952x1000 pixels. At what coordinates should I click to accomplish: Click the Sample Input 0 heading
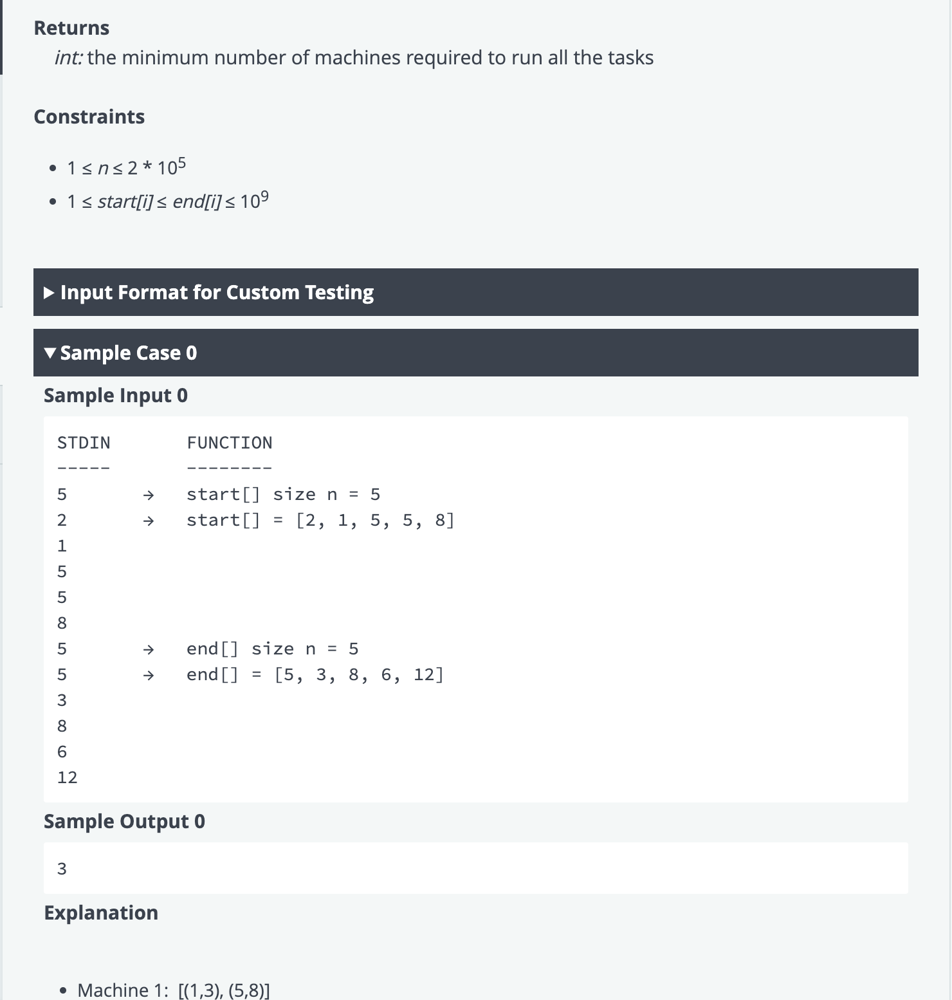115,396
